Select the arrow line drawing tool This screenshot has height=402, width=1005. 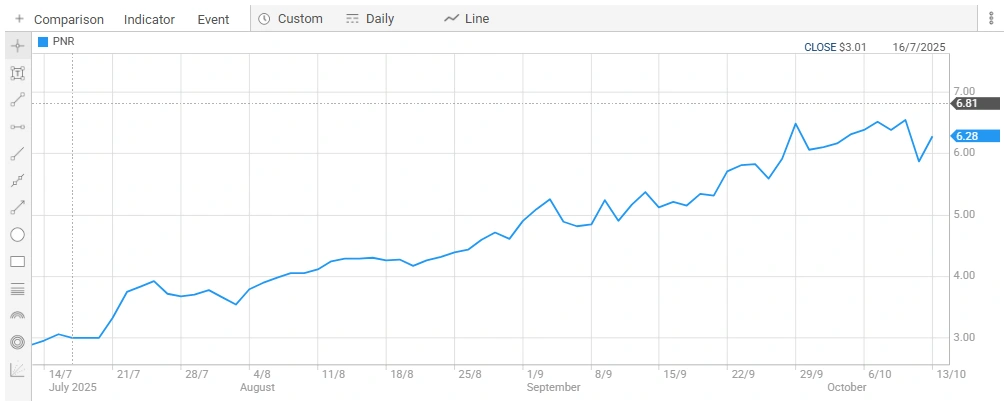click(17, 208)
